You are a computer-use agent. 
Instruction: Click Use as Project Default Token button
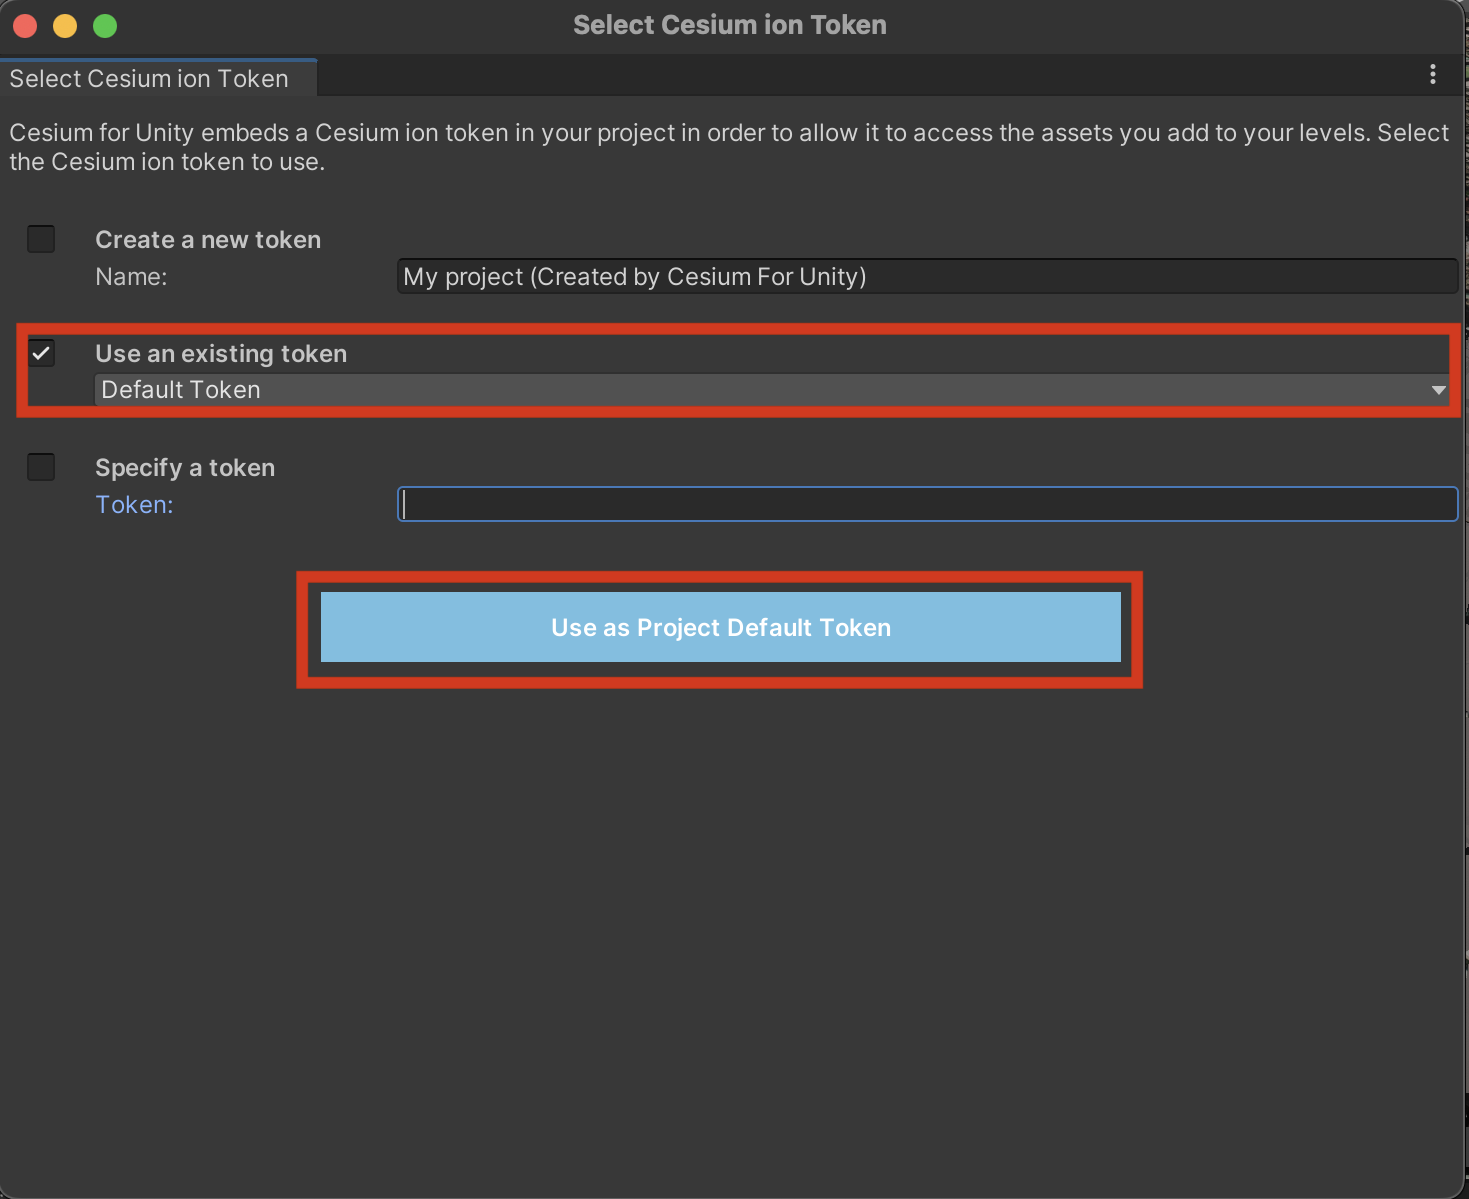click(x=720, y=627)
